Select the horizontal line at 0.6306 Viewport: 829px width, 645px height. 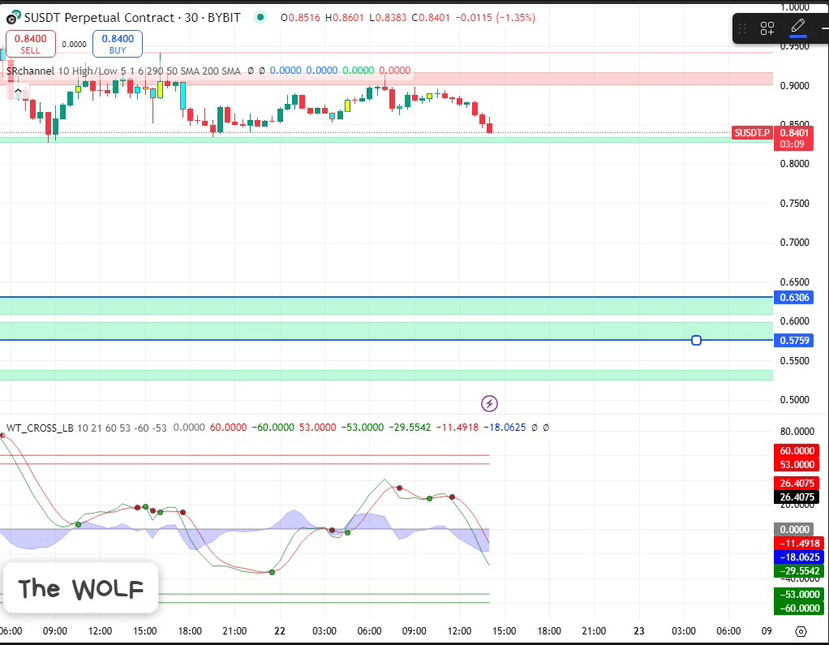pyautogui.click(x=386, y=297)
